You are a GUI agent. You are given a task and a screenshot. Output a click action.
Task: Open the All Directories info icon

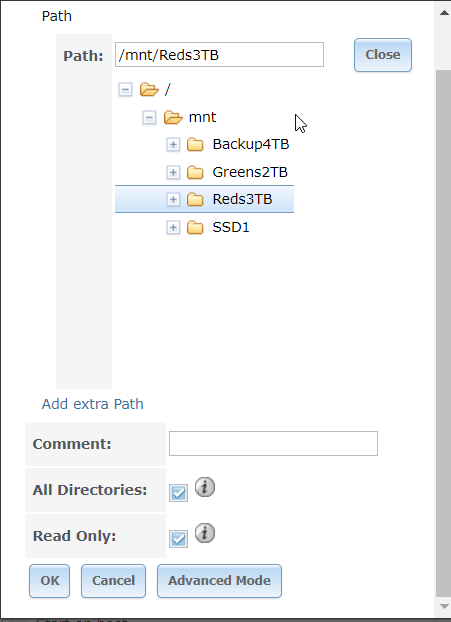pos(205,488)
